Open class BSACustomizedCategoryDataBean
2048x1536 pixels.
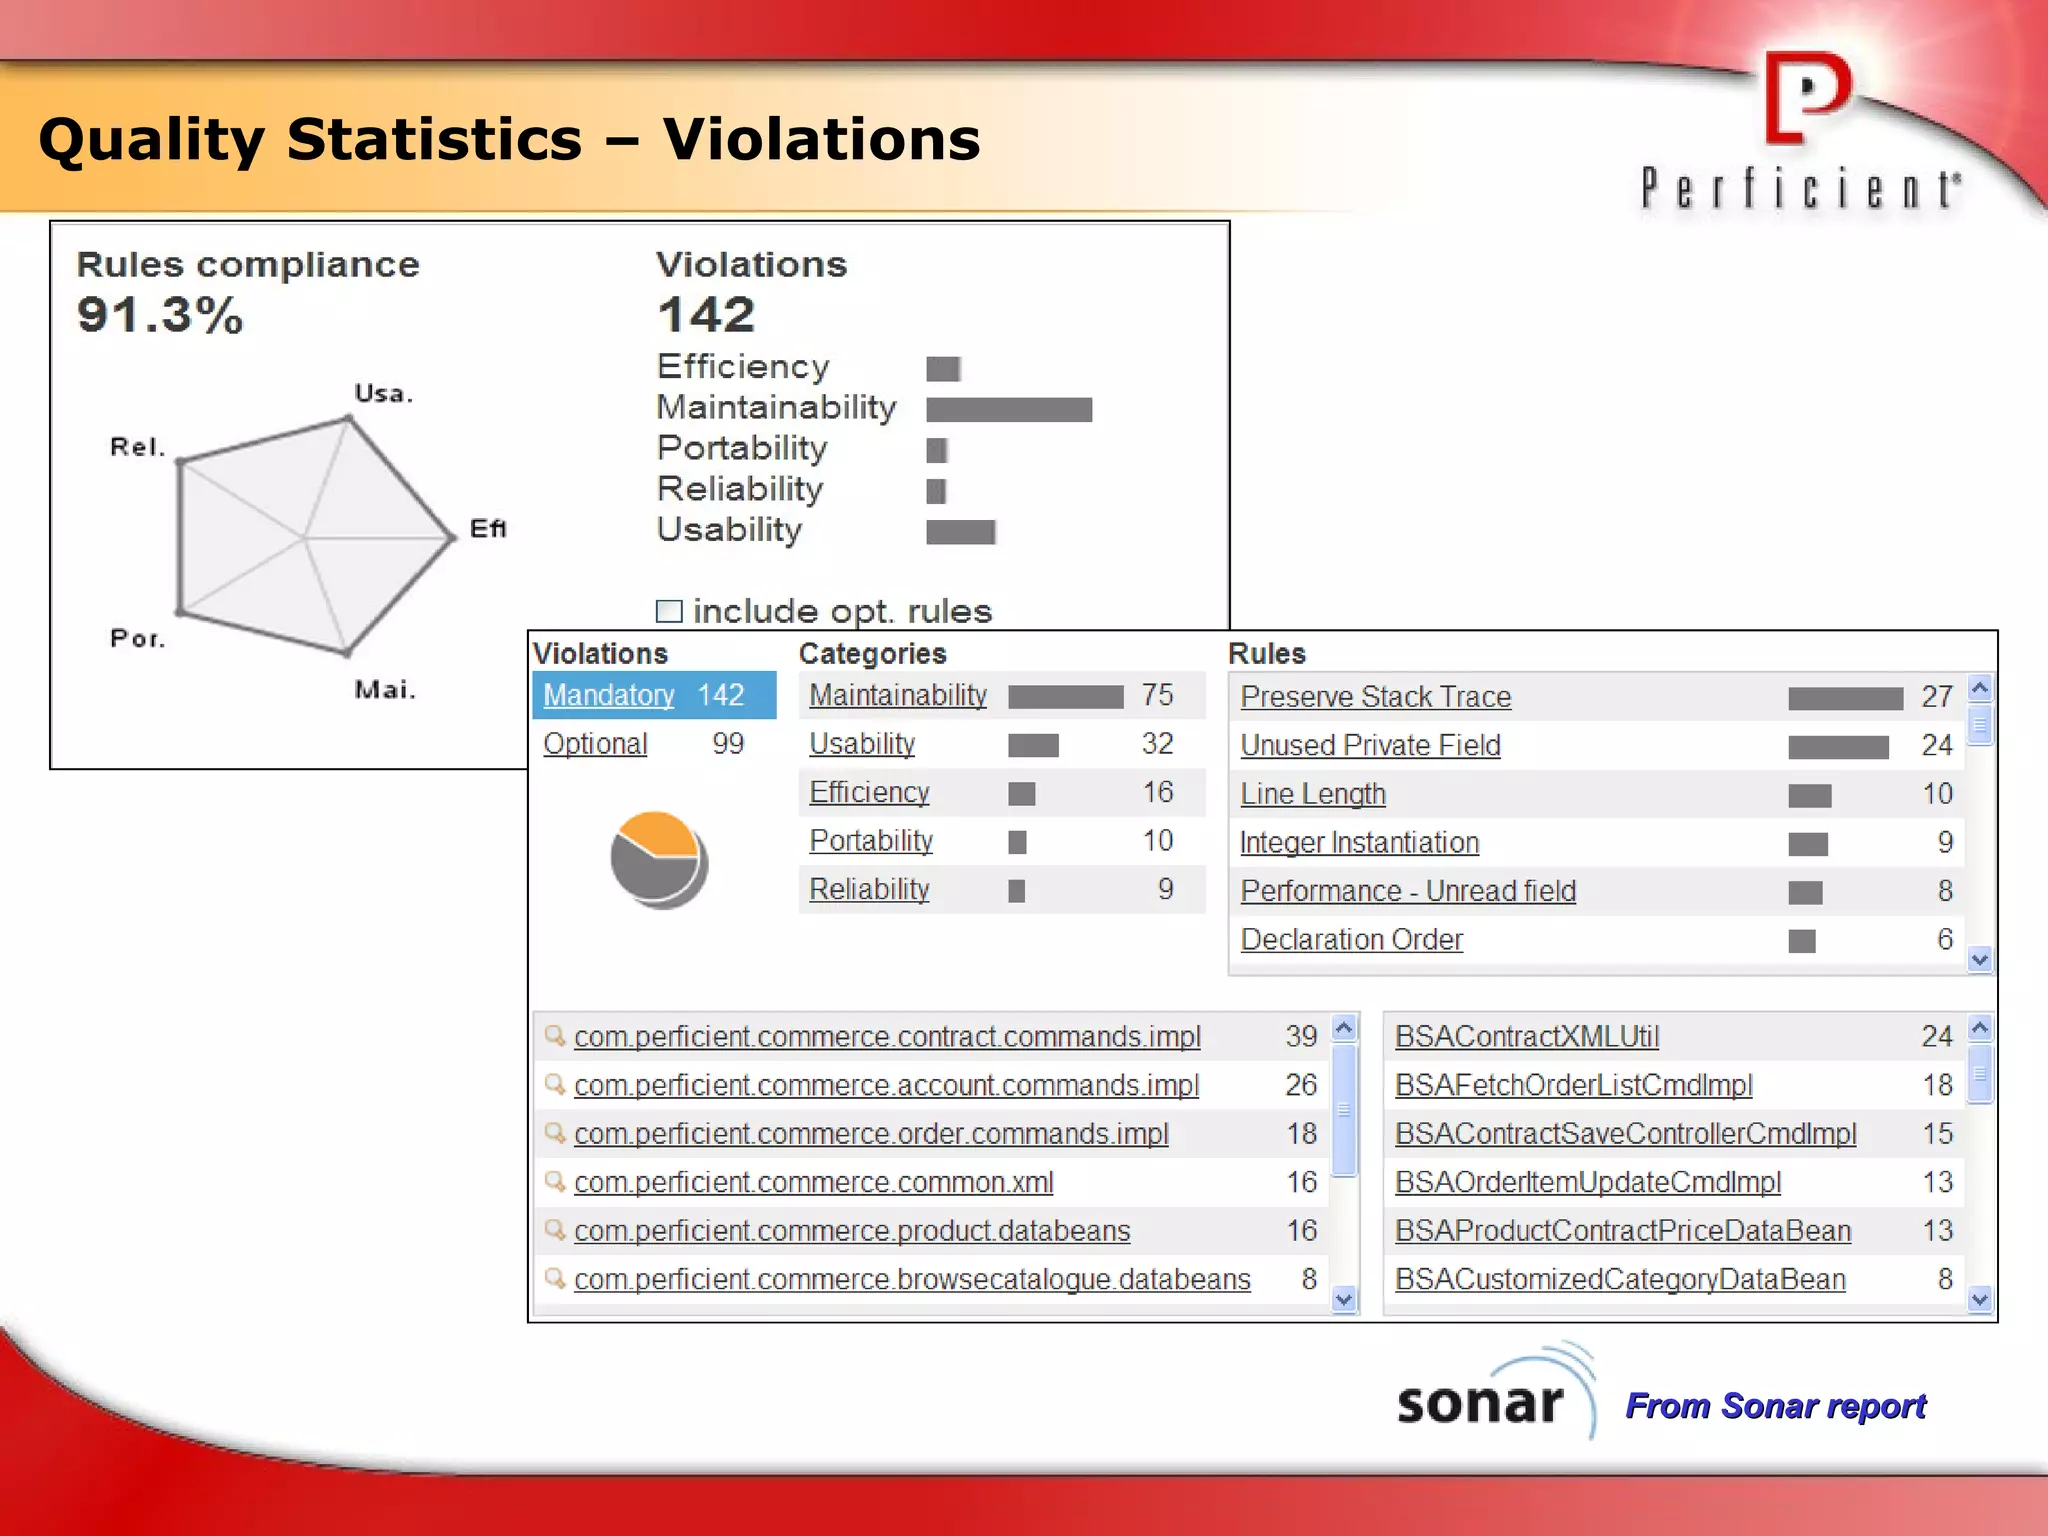[x=1620, y=1279]
